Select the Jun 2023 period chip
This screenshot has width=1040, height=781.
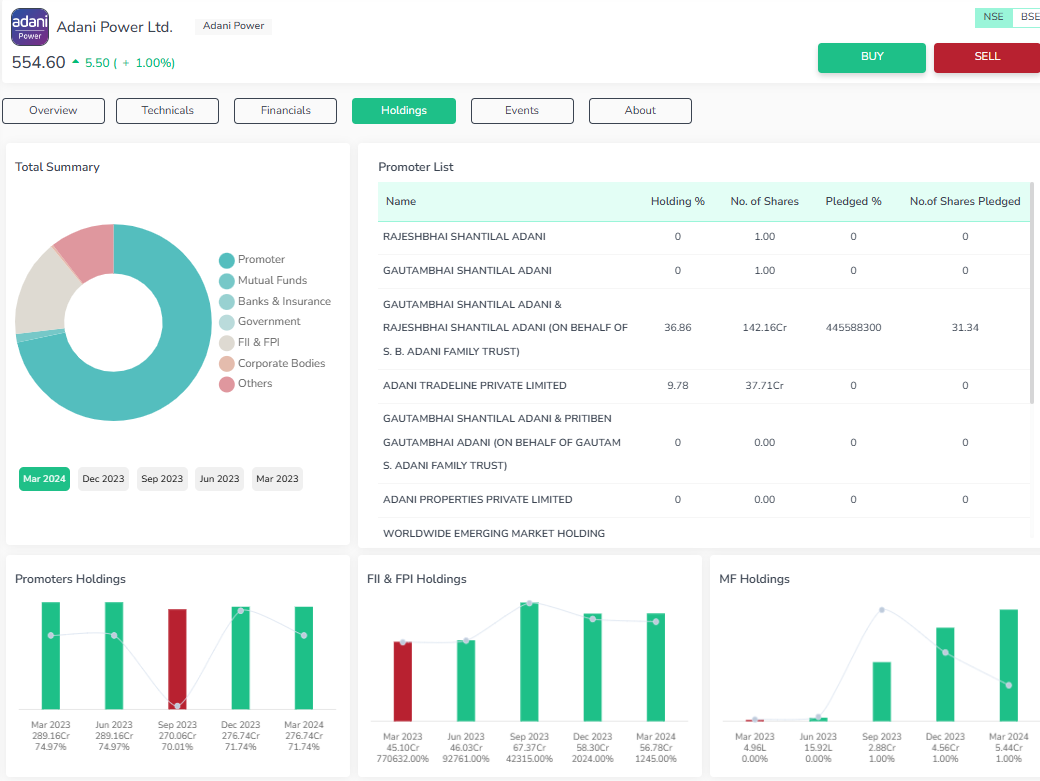point(220,479)
